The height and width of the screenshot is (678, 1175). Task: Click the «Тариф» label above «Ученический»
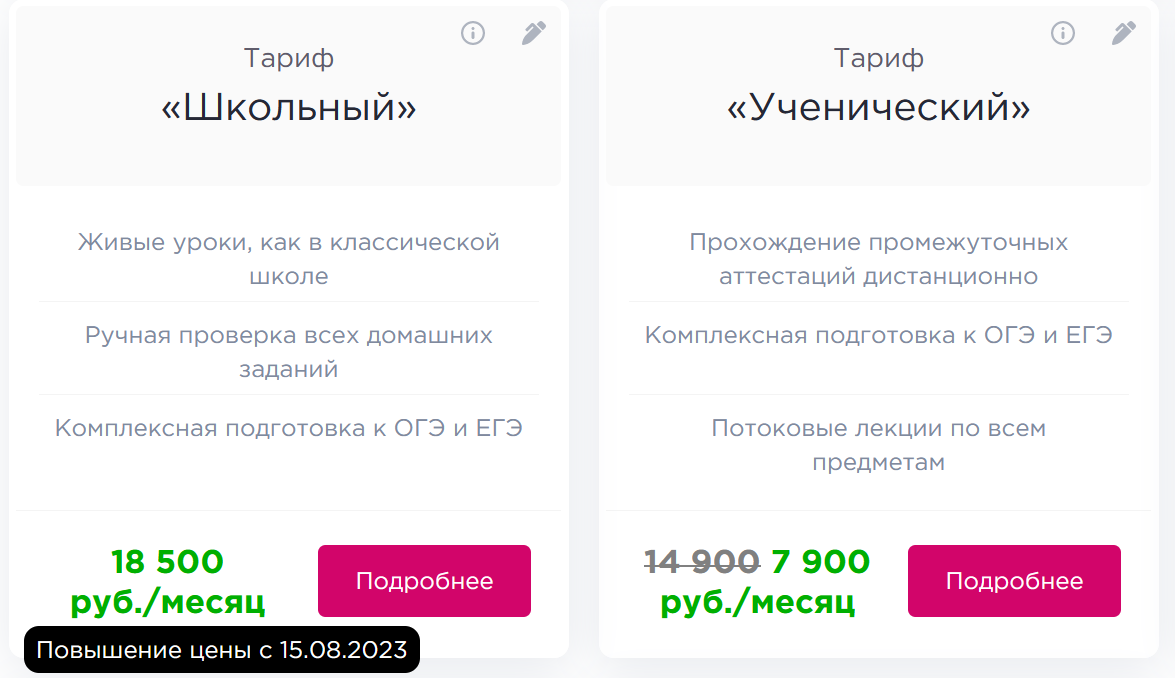coord(879,58)
